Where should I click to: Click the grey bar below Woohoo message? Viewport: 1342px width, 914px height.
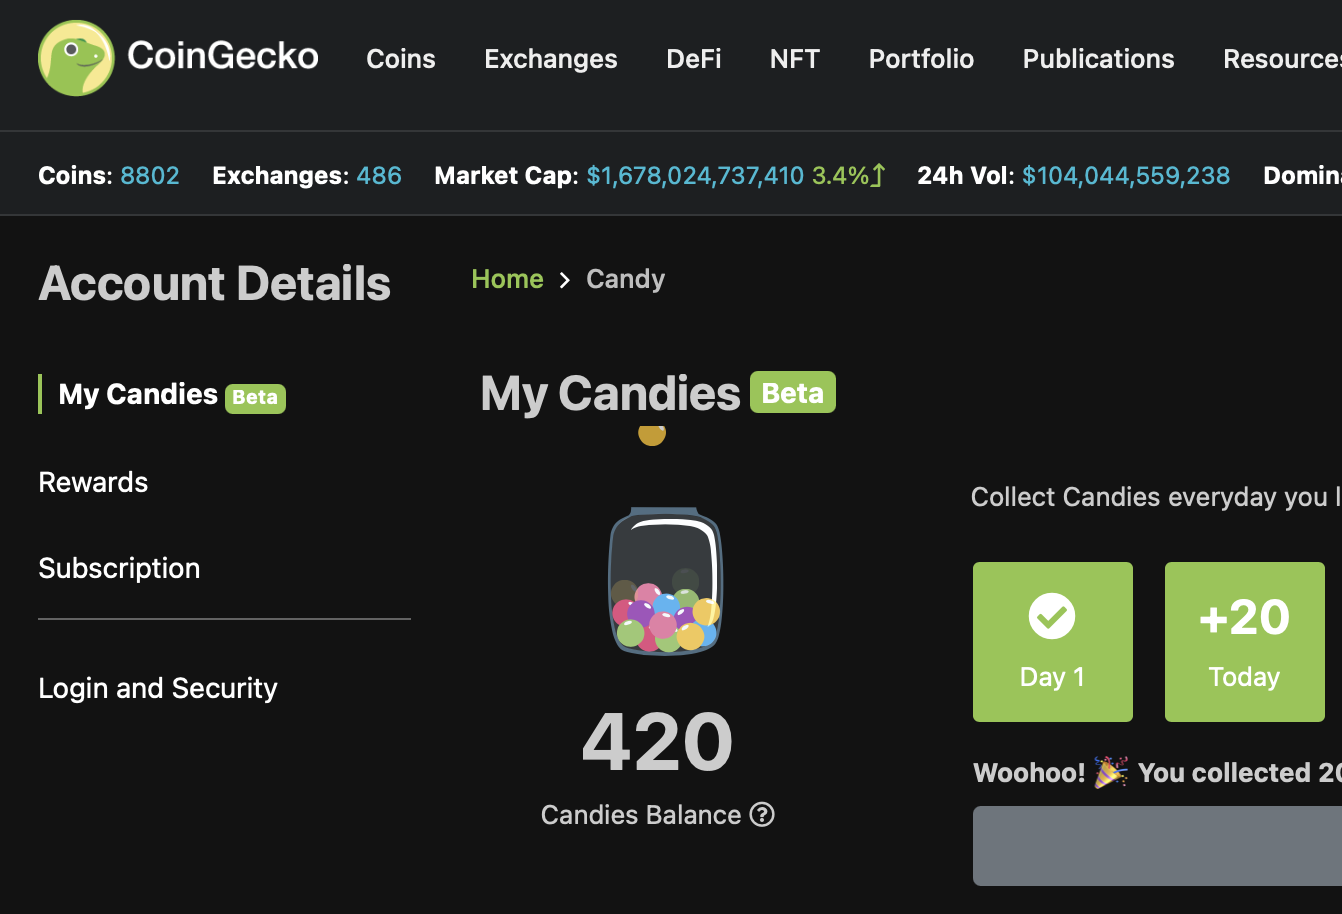pos(1157,845)
